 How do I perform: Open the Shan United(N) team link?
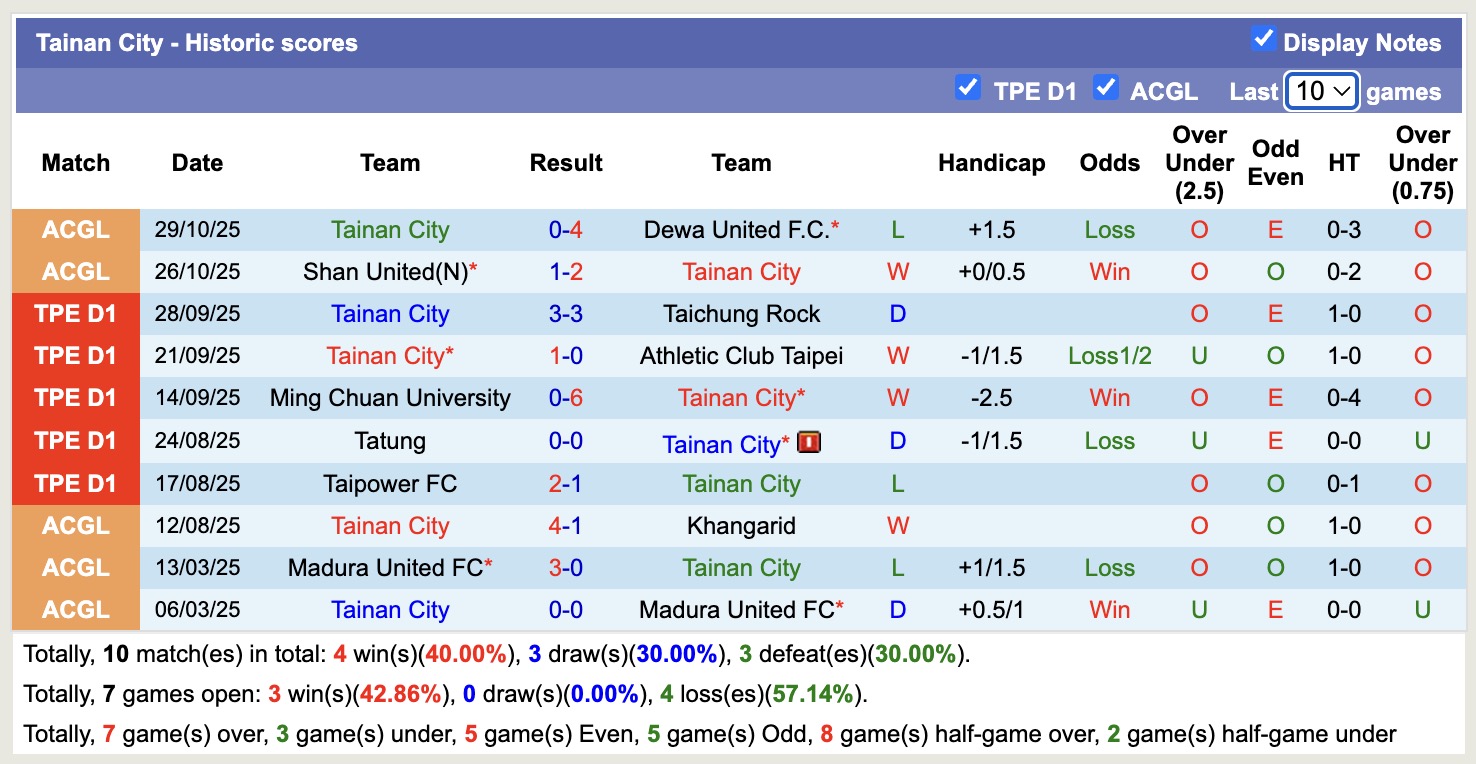click(x=386, y=272)
